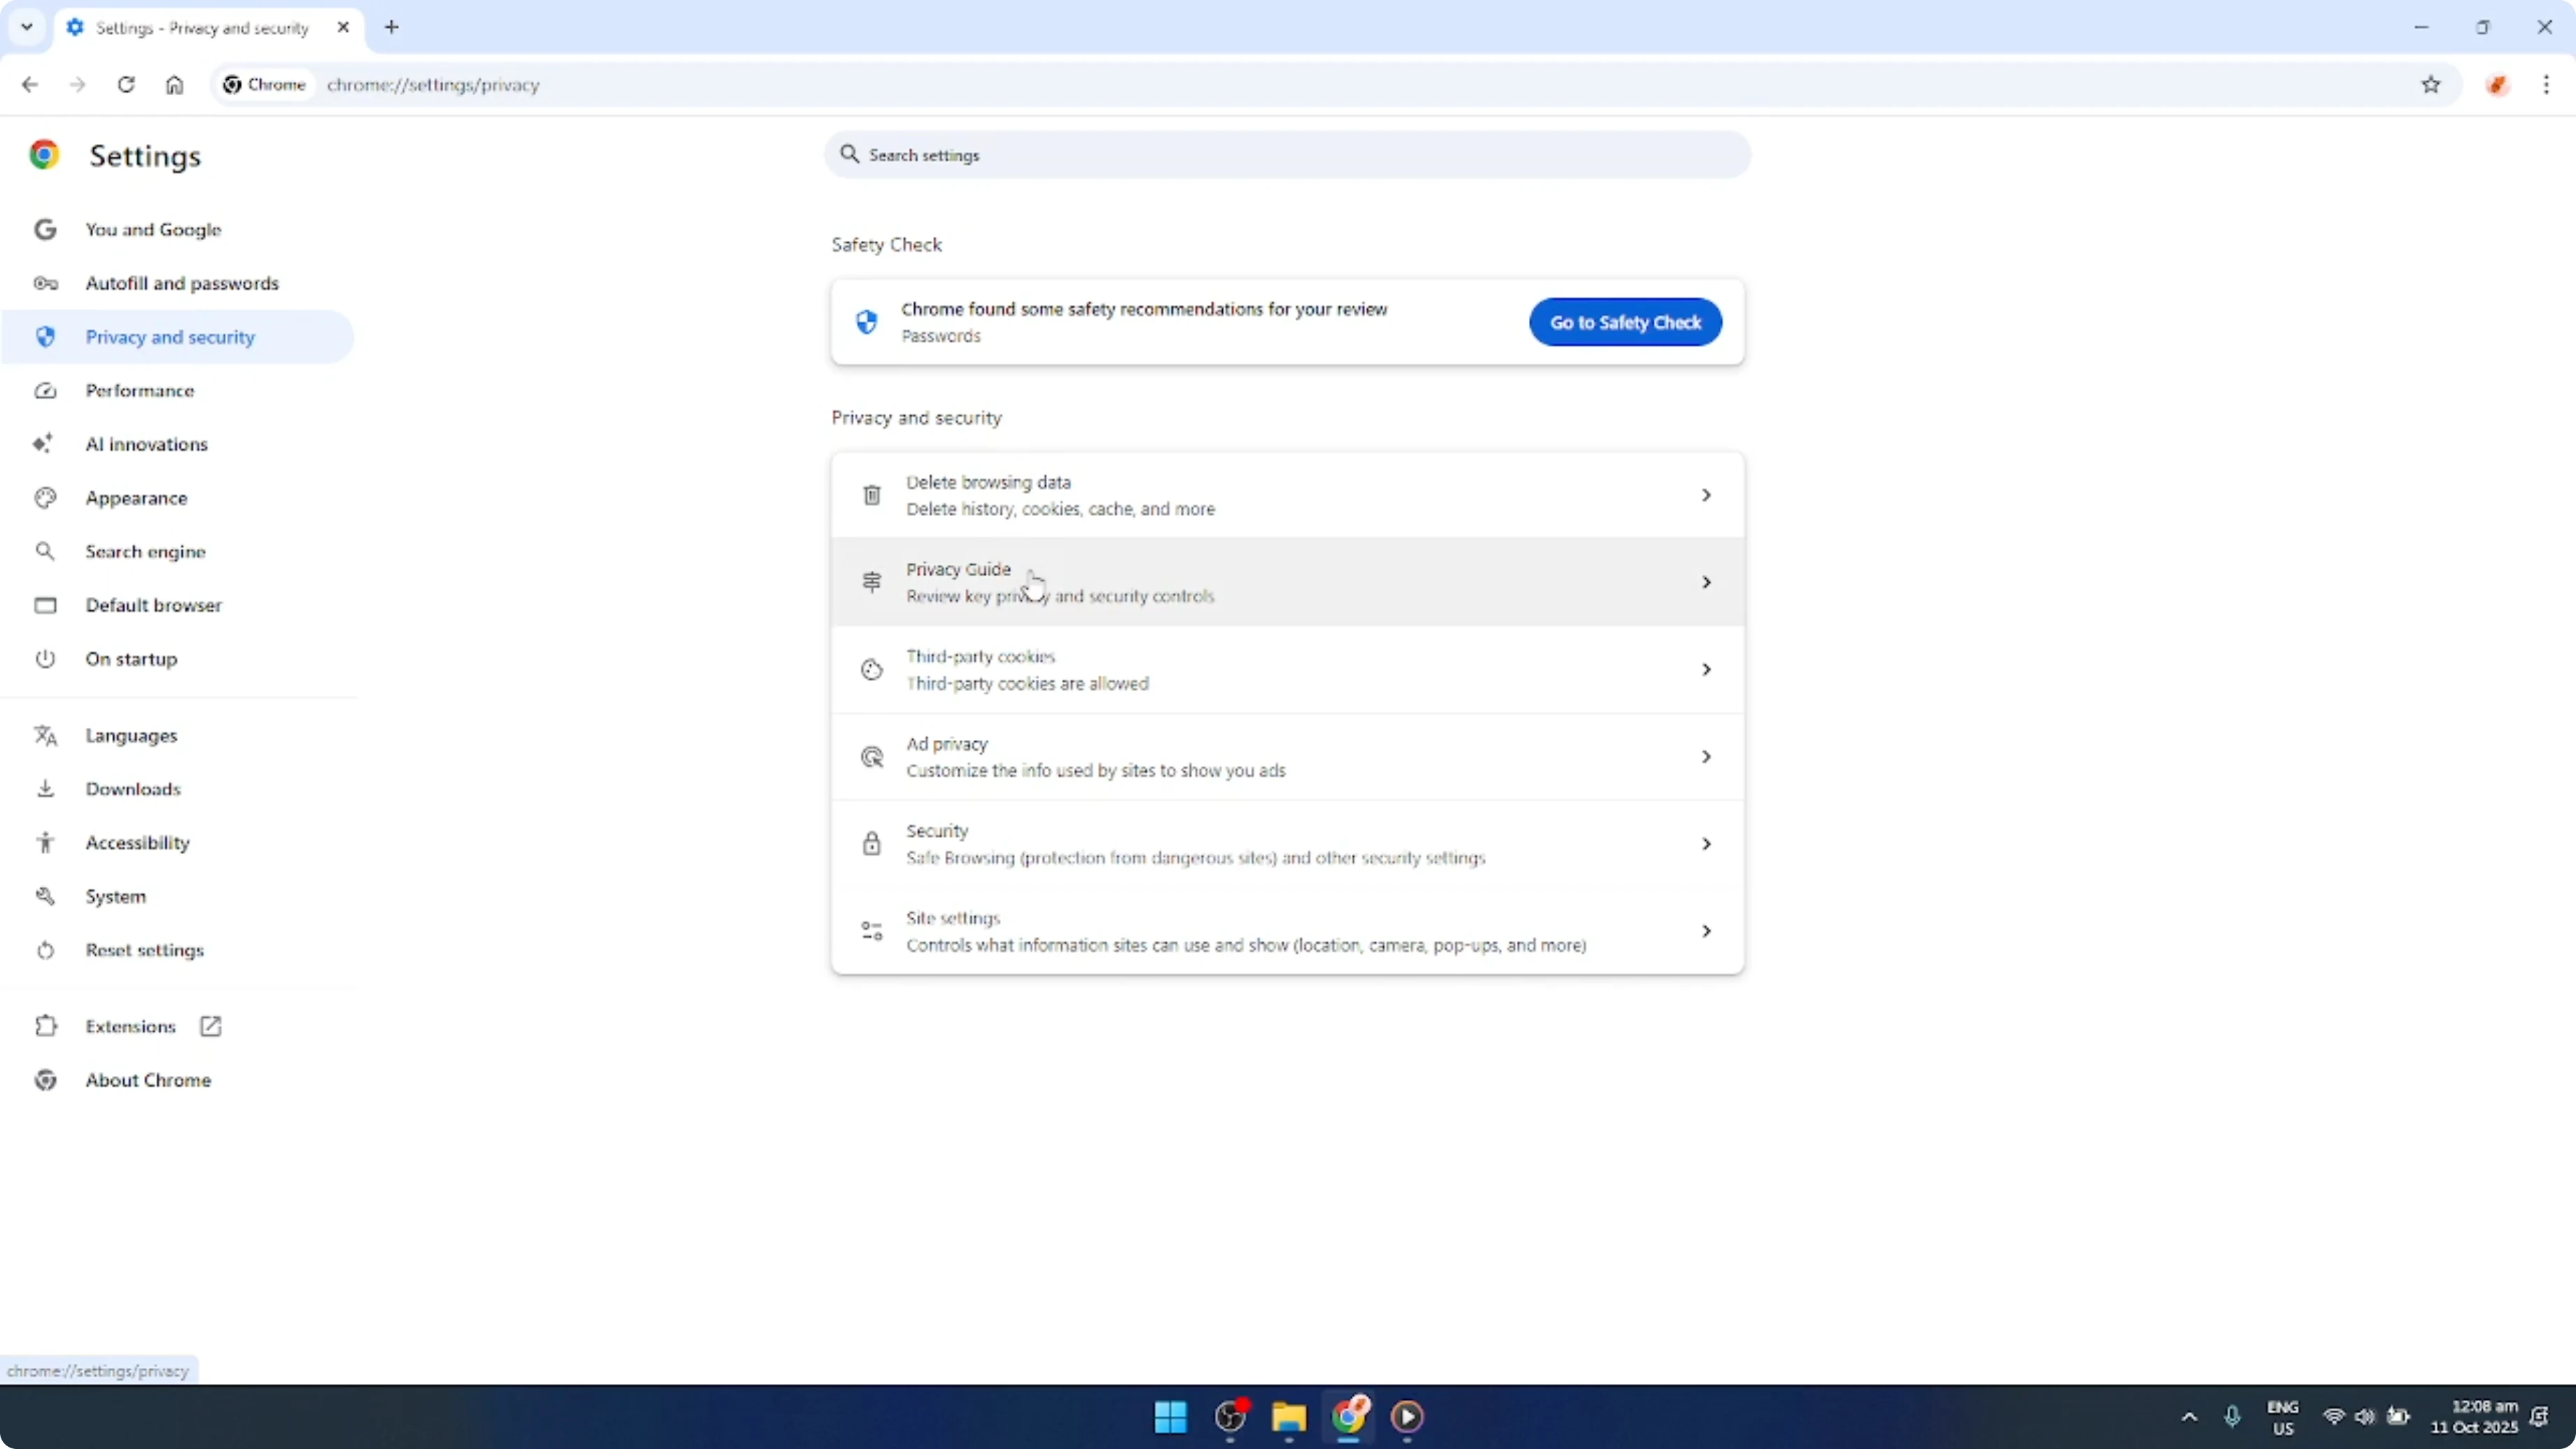
Task: Select Privacy and security in sidebar
Action: point(178,337)
